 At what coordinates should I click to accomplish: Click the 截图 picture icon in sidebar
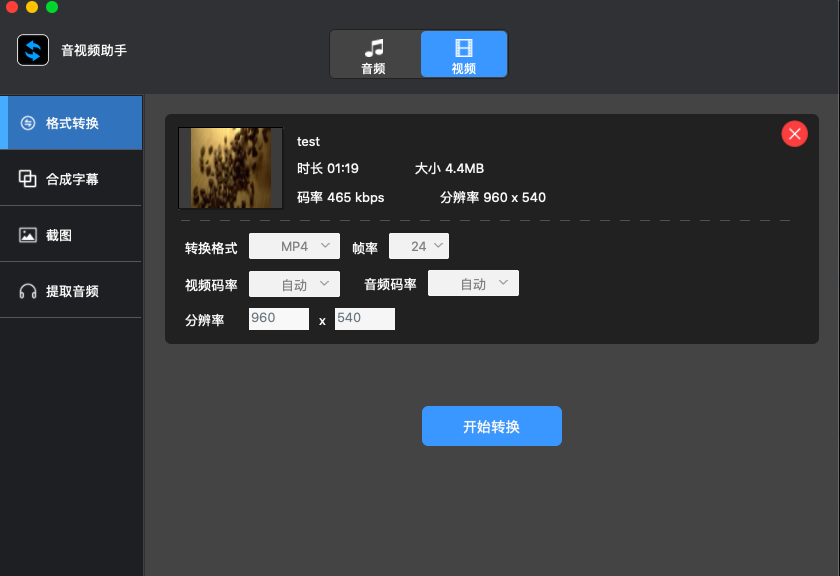(28, 235)
